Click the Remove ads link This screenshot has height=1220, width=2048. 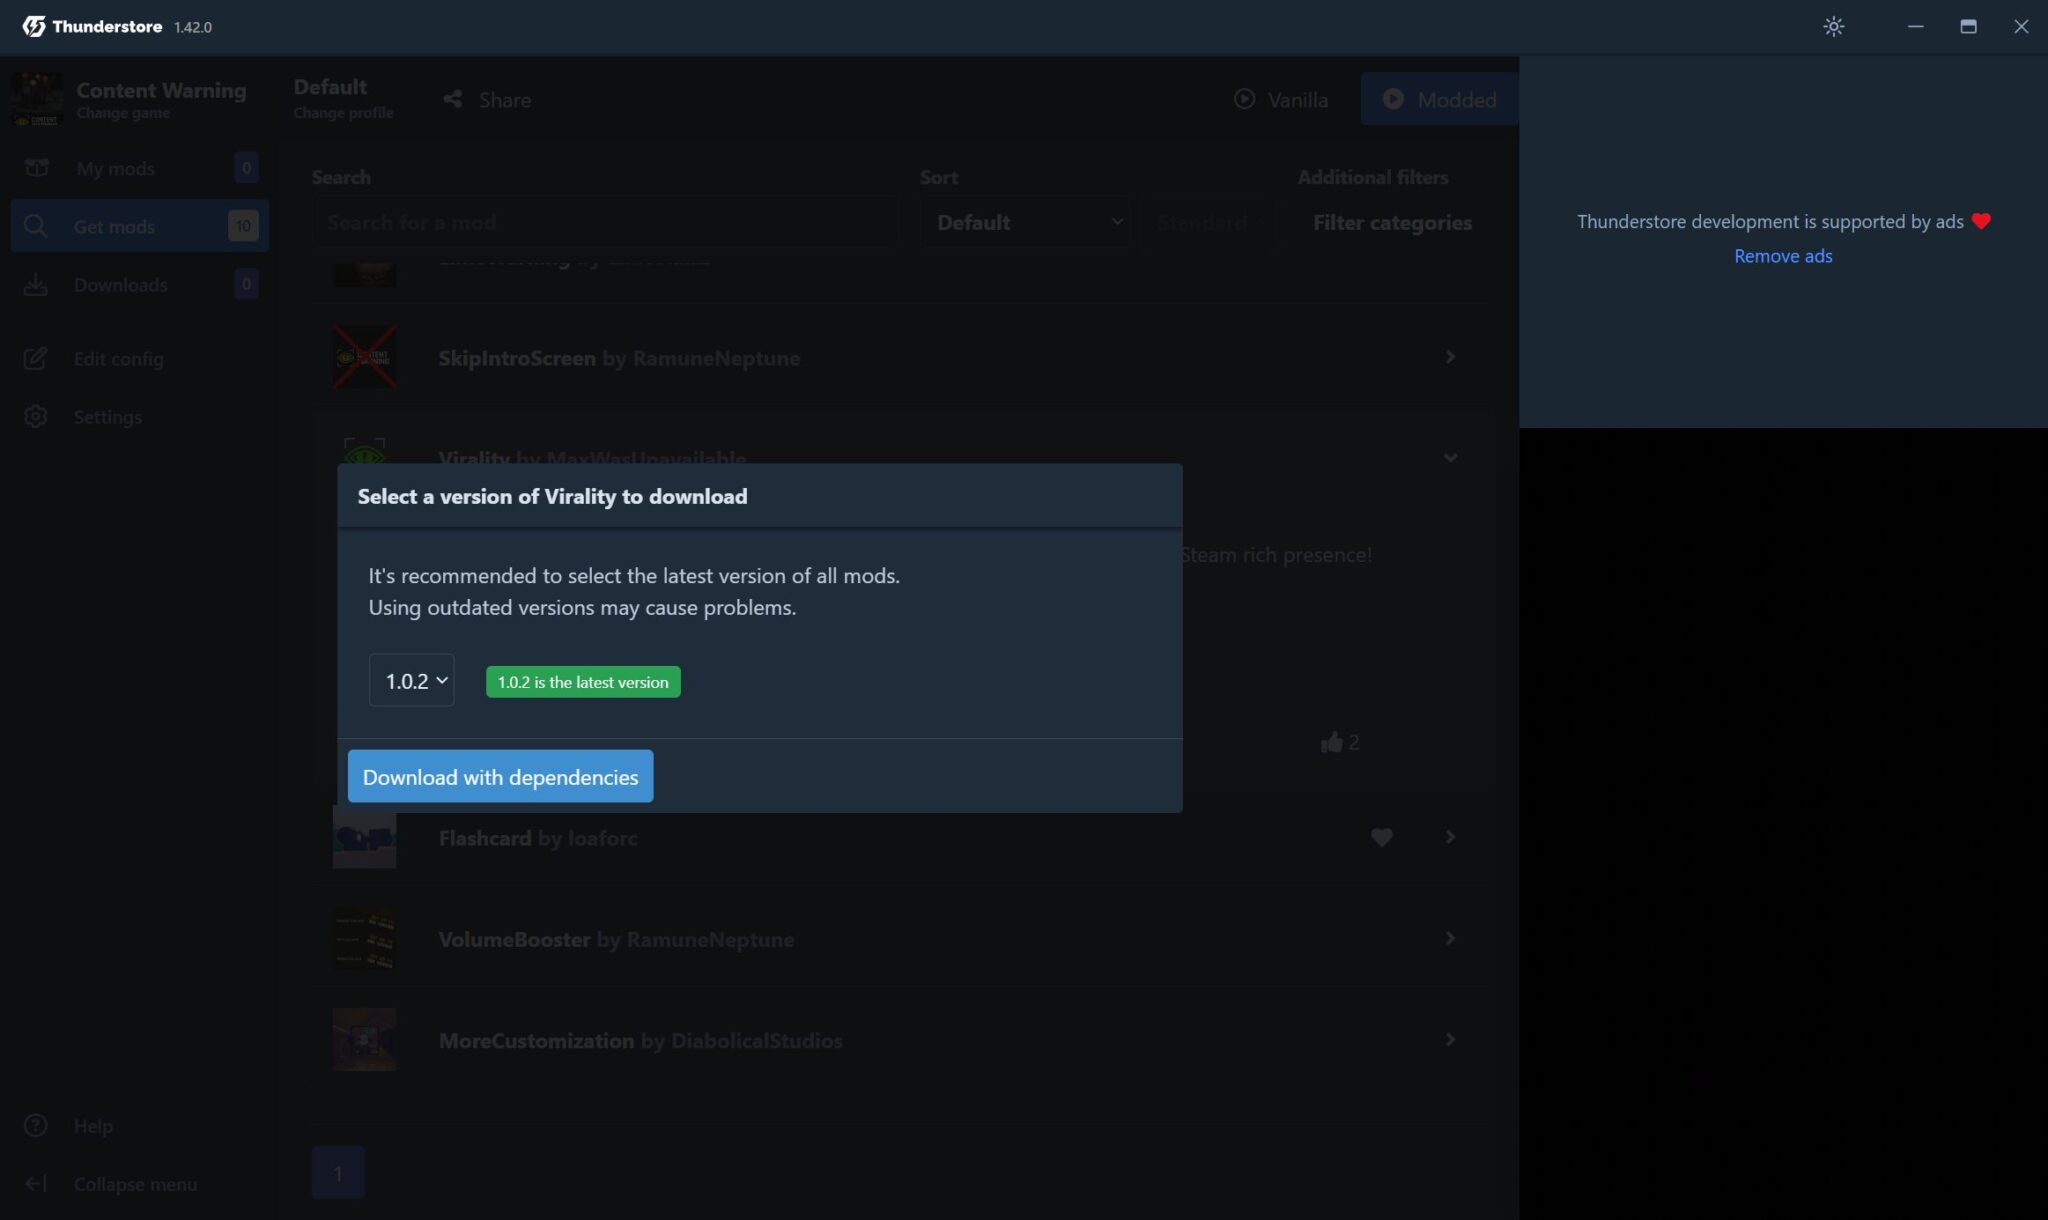coord(1782,256)
